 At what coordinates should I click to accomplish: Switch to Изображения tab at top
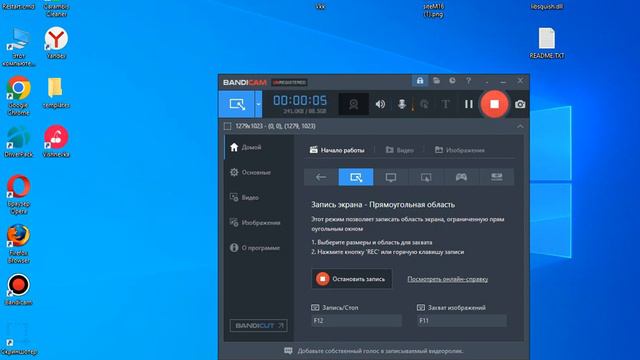[460, 150]
